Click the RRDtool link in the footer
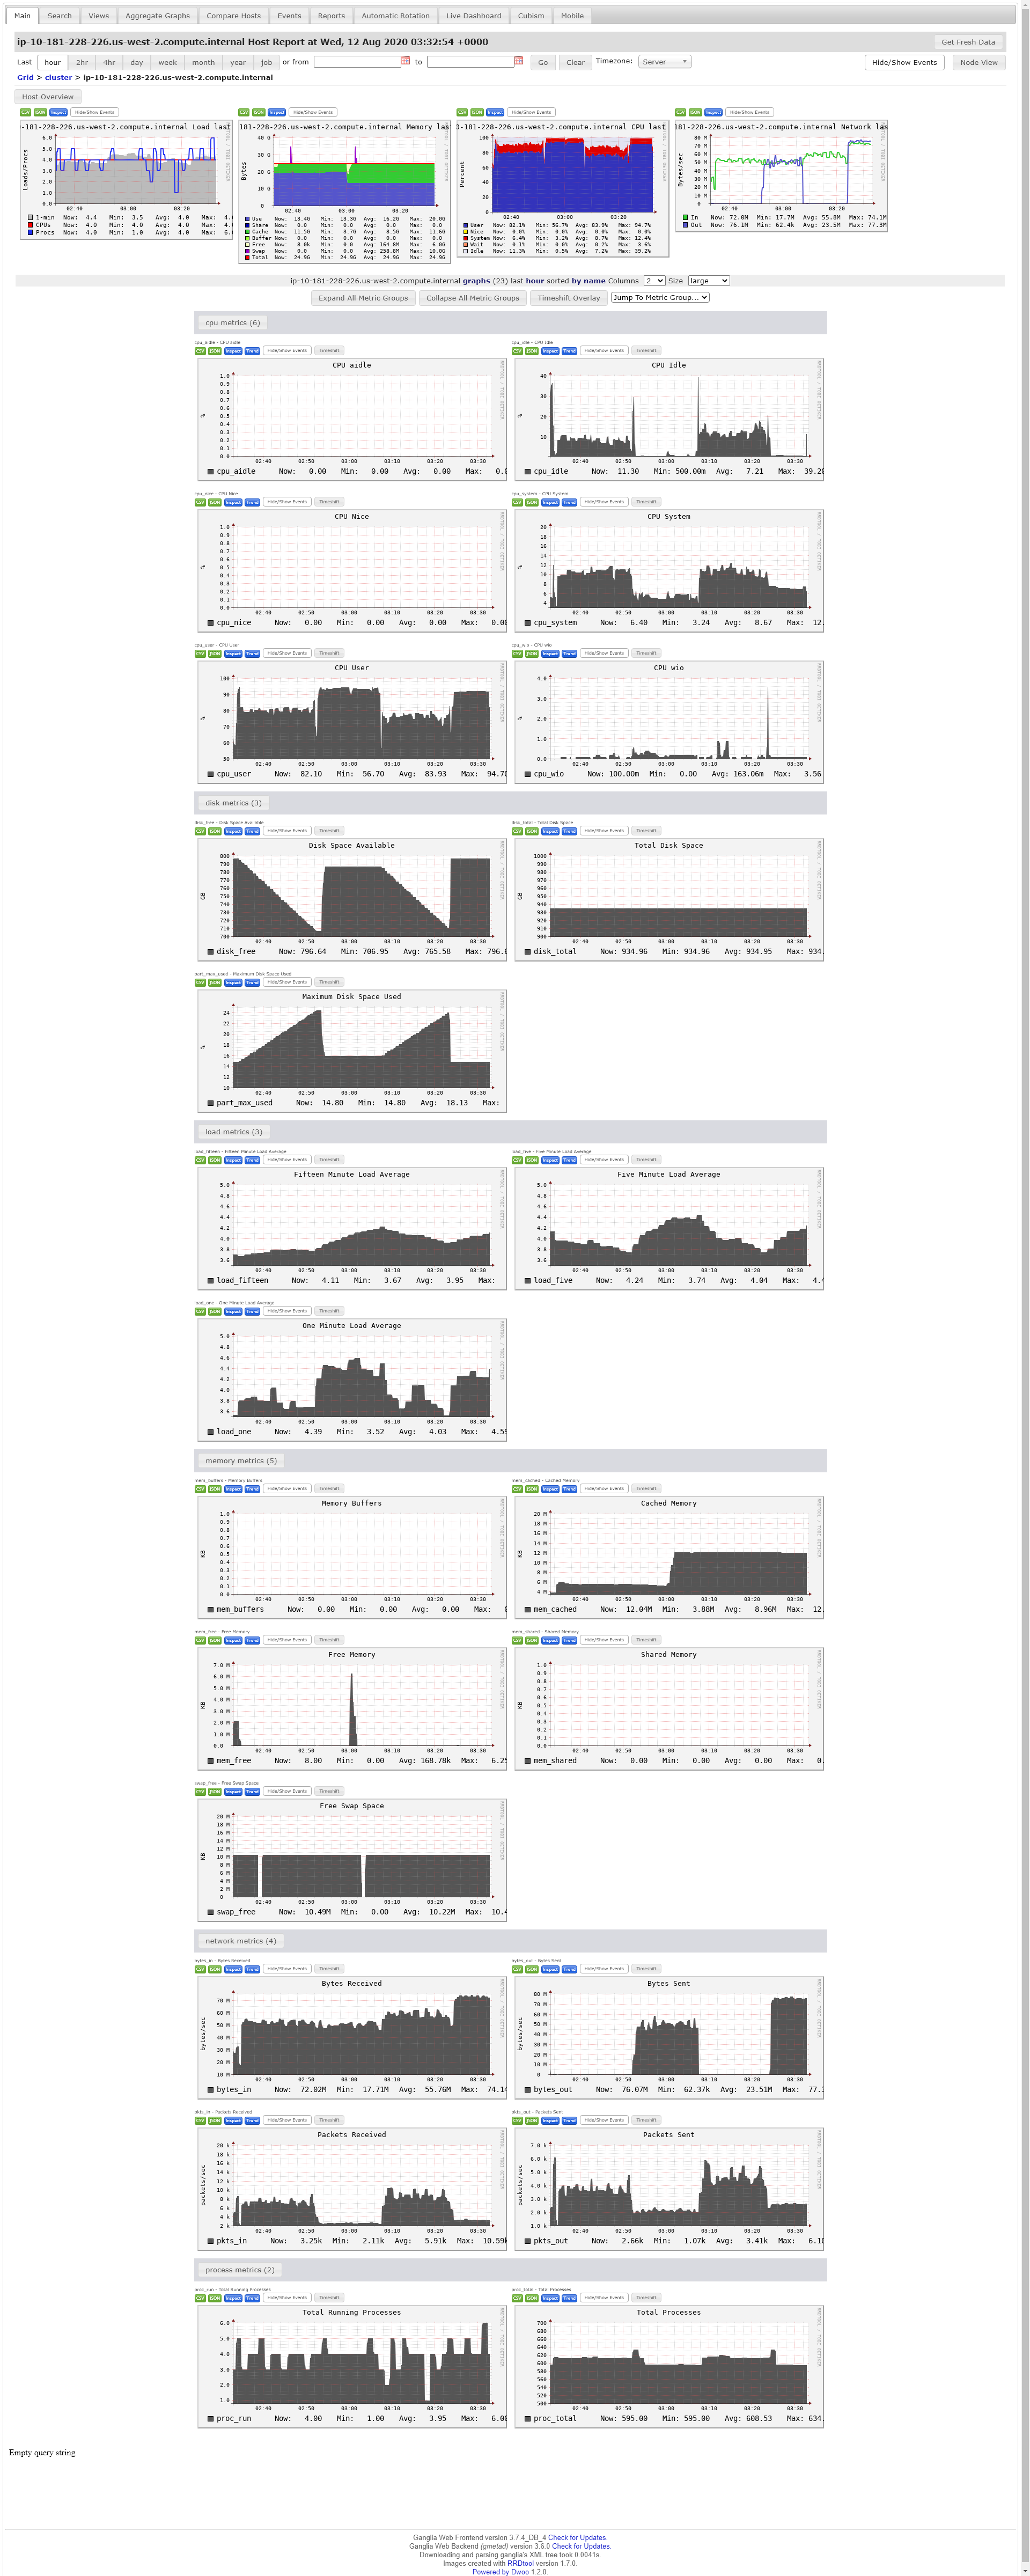Viewport: 1030px width, 2576px height. coord(520,2563)
